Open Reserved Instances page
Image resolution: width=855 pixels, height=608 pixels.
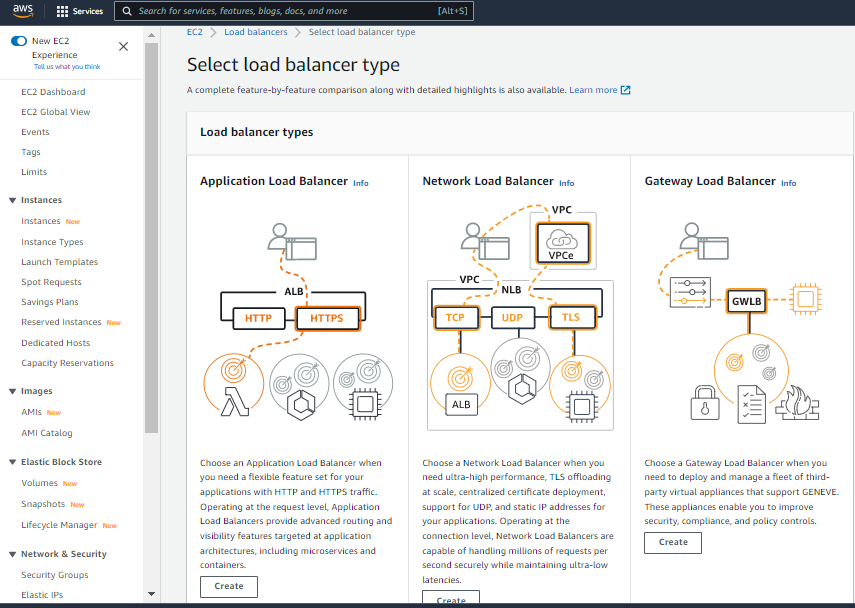[x=61, y=322]
